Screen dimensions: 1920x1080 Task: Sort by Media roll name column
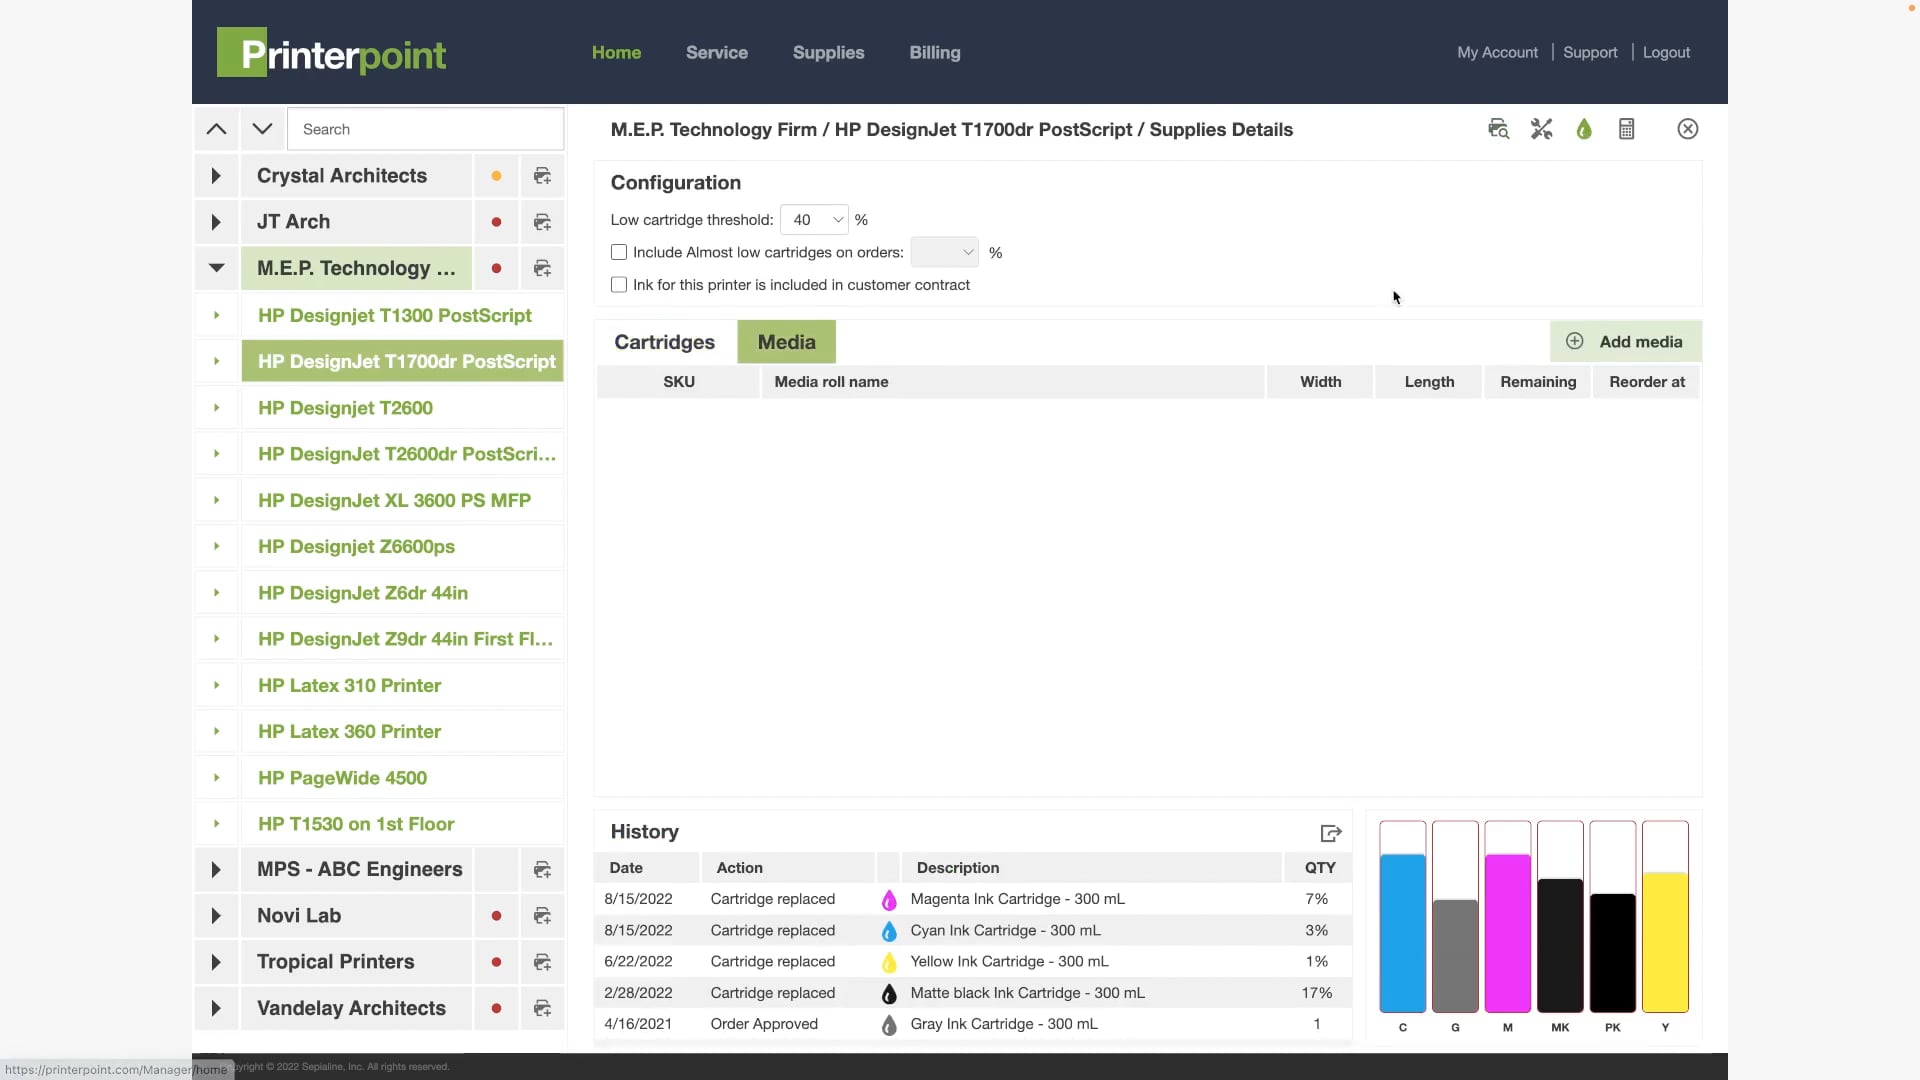(x=1013, y=382)
